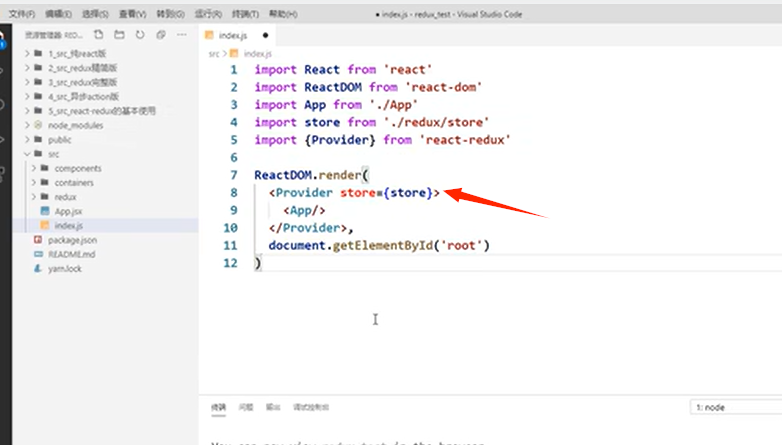Refresh the explorer with the circular arrow icon

tap(140, 35)
